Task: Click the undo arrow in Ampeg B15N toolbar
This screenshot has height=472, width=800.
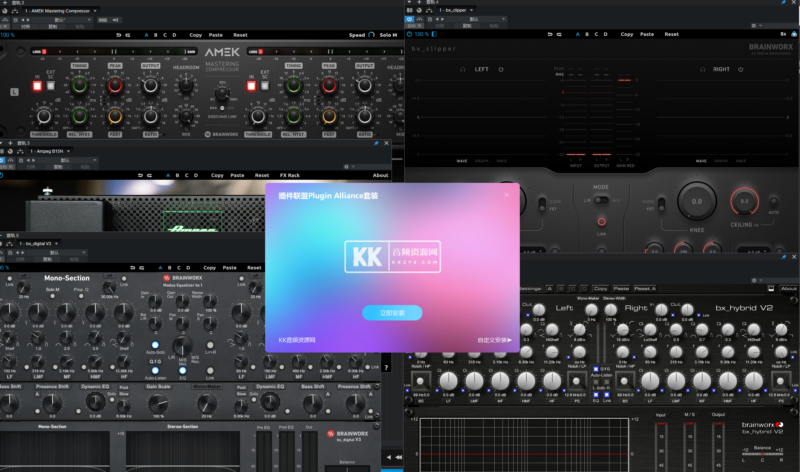Action: pos(140,175)
